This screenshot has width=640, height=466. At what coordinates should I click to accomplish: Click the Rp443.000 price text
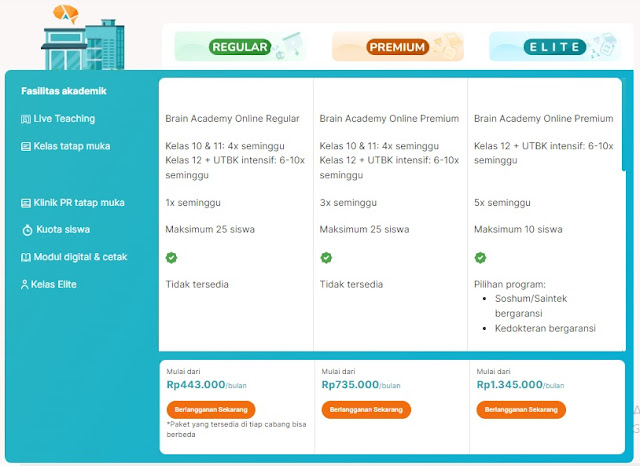[196, 384]
